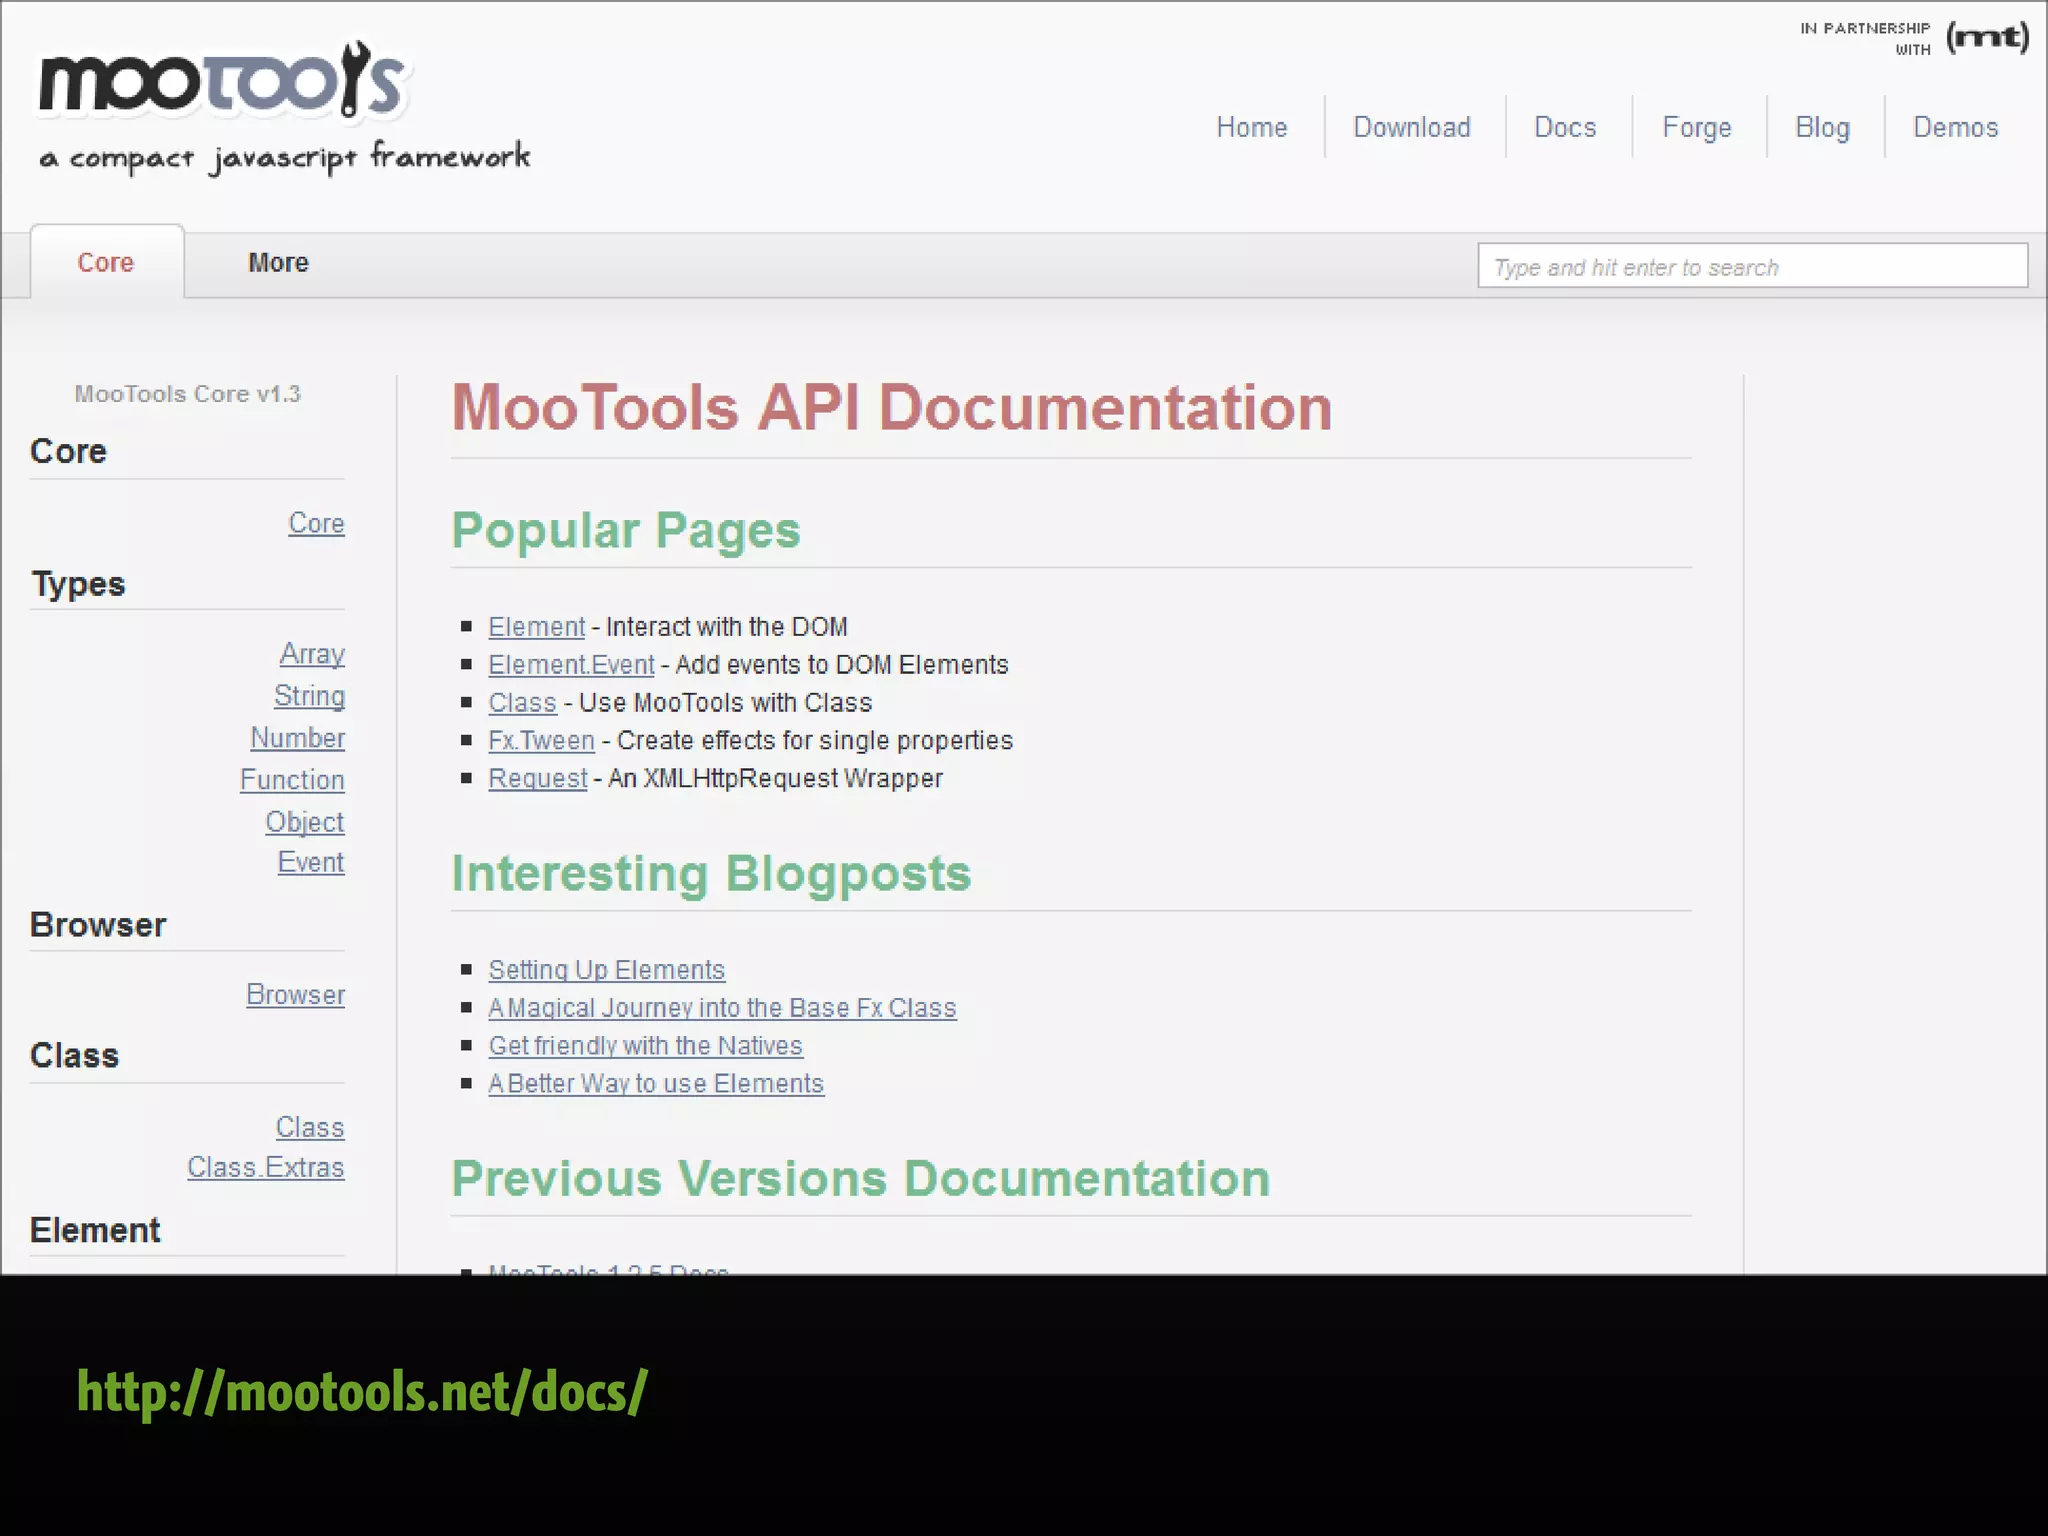2048x1536 pixels.
Task: Open A Better Way to use Elements
Action: (x=656, y=1084)
